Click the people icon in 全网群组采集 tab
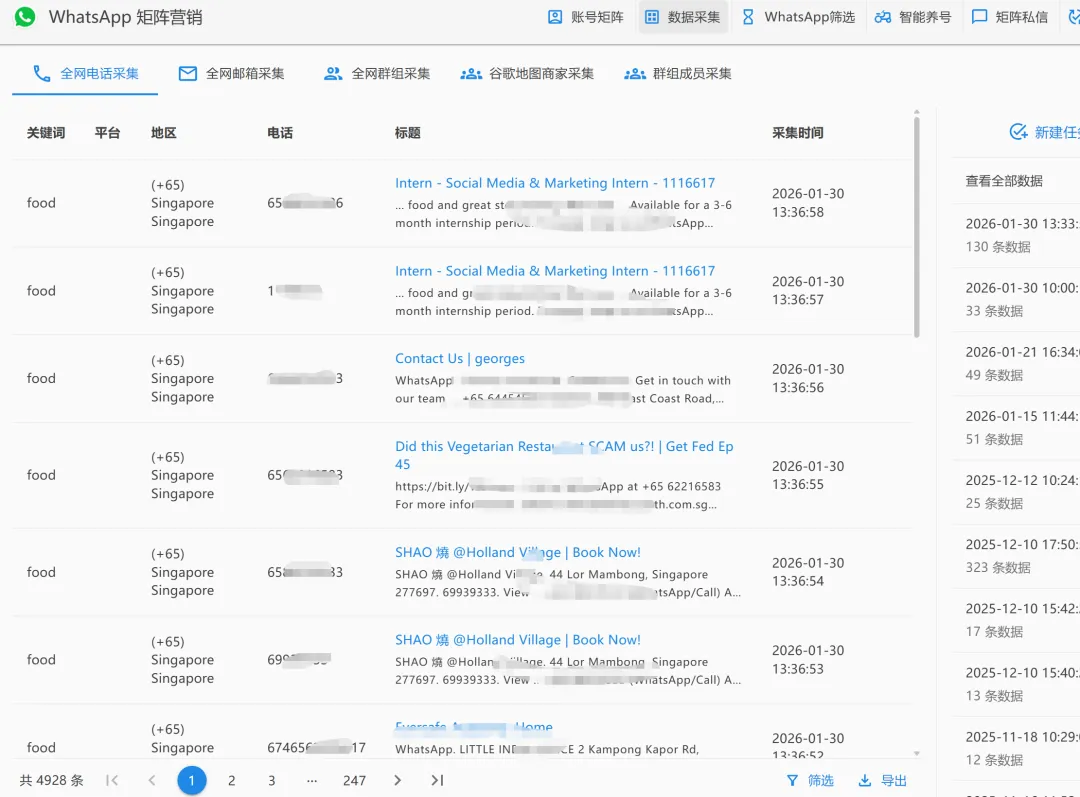 coord(333,74)
